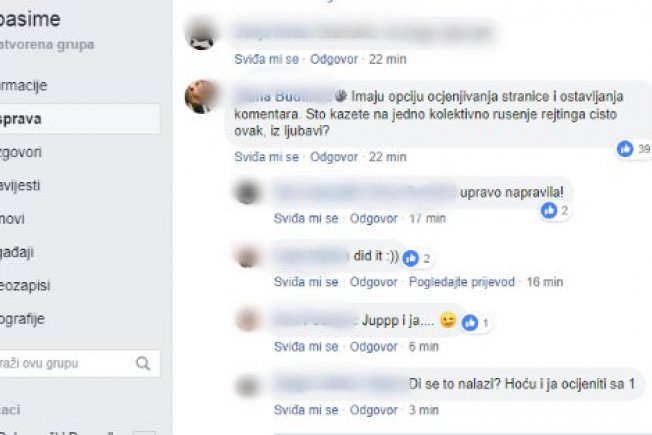Open the 'Članovi' sidebar item
Image resolution: width=652 pixels, height=435 pixels.
click(12, 219)
